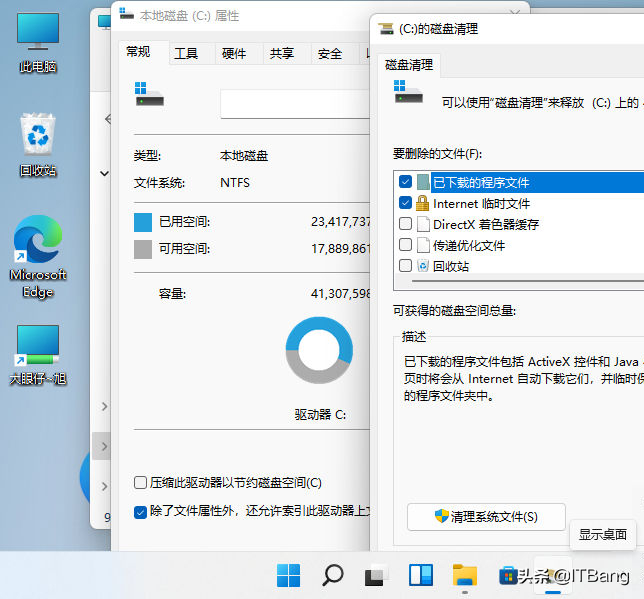The height and width of the screenshot is (599, 644).
Task: Click the Windows Start button on the taskbar
Action: pyautogui.click(x=288, y=575)
